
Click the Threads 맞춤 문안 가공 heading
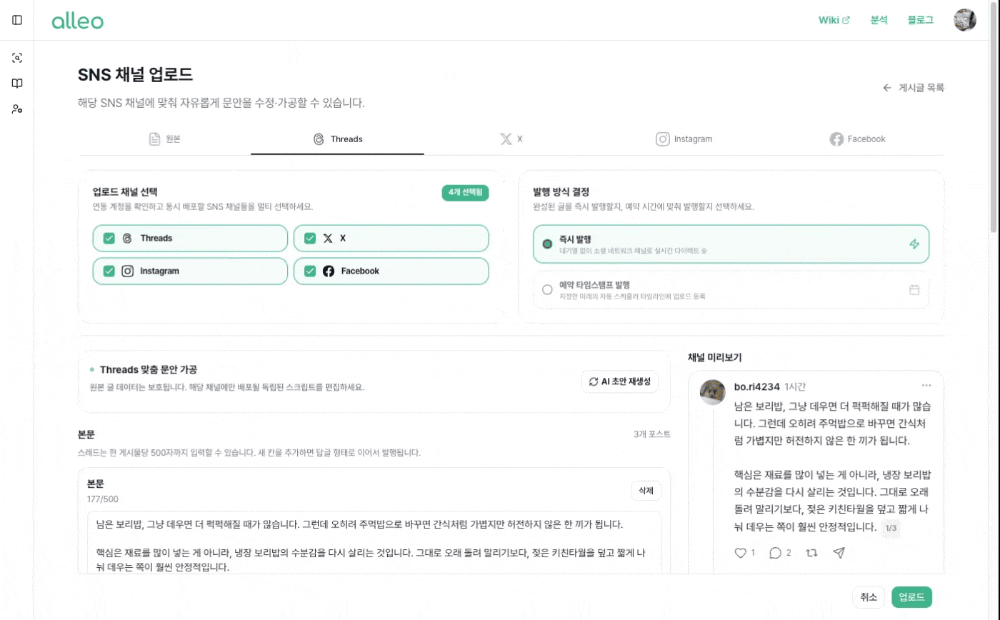pyautogui.click(x=148, y=369)
